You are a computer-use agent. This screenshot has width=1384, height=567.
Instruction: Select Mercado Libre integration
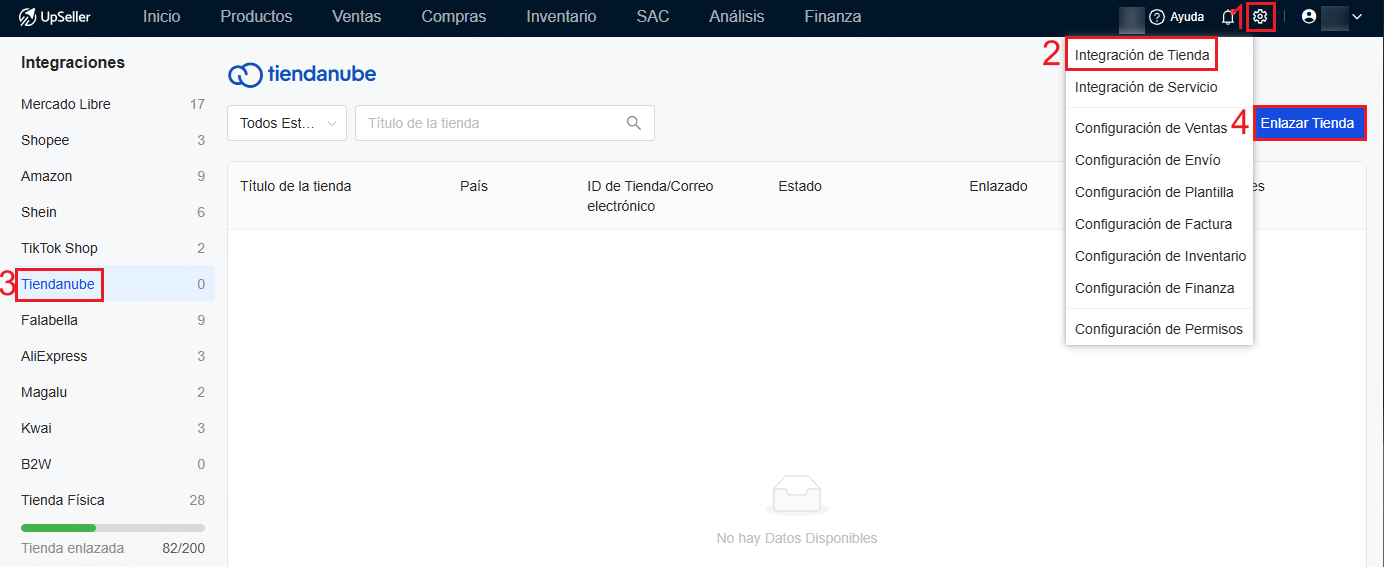pos(113,104)
